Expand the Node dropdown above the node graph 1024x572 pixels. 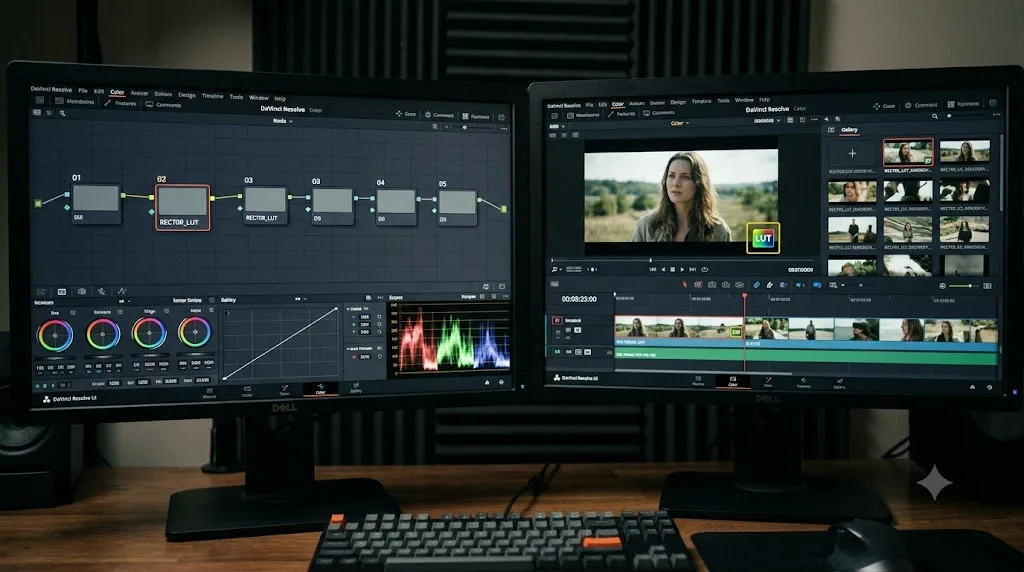(282, 121)
